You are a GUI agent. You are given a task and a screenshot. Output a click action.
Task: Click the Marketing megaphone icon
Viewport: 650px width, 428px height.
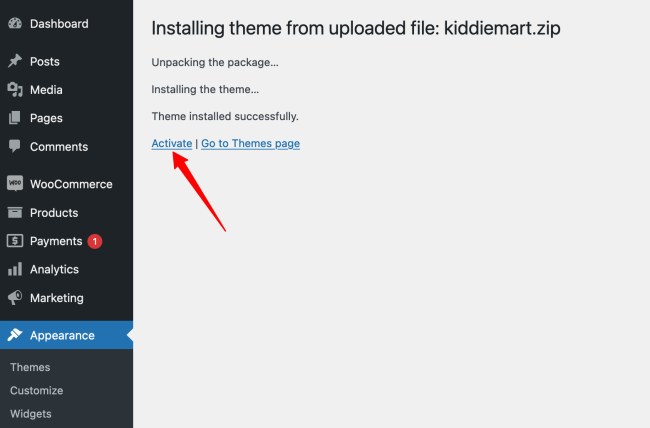tap(15, 298)
